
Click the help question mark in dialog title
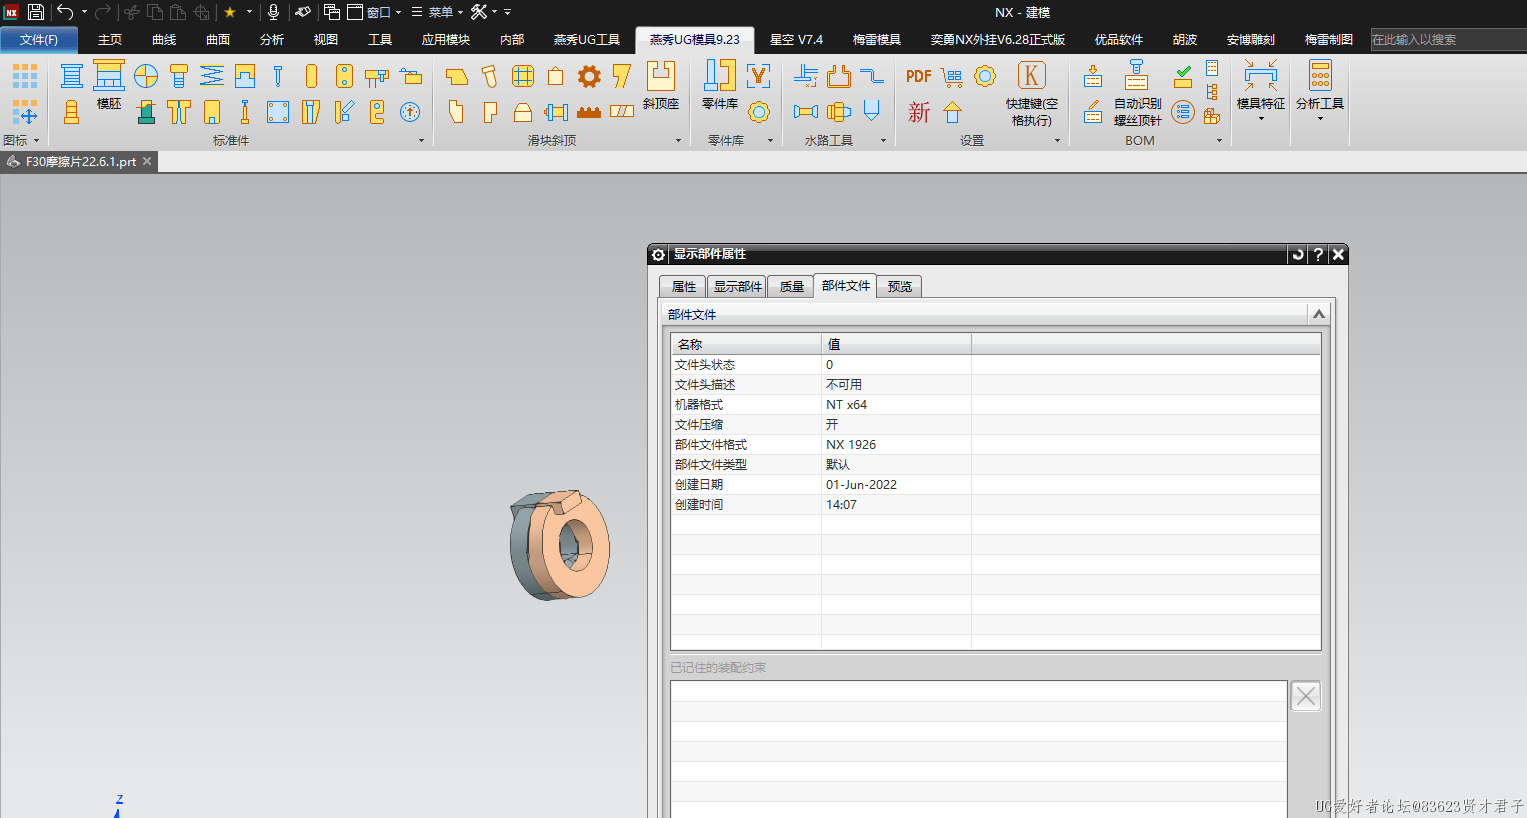click(1318, 254)
